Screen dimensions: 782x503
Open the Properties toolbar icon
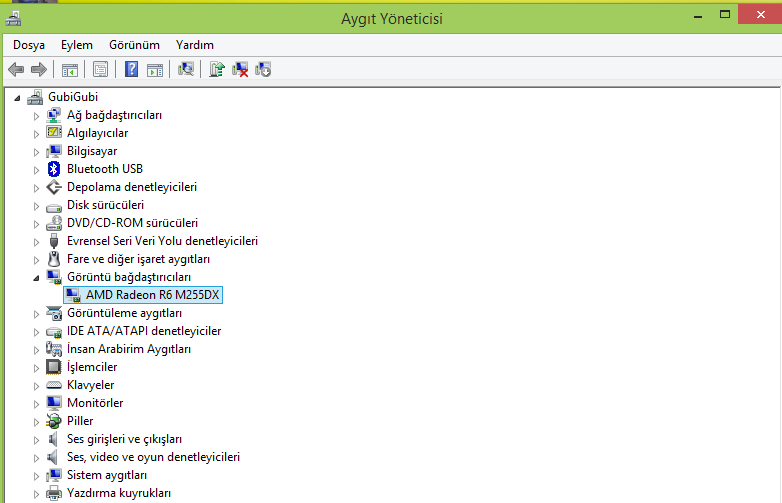click(x=100, y=69)
